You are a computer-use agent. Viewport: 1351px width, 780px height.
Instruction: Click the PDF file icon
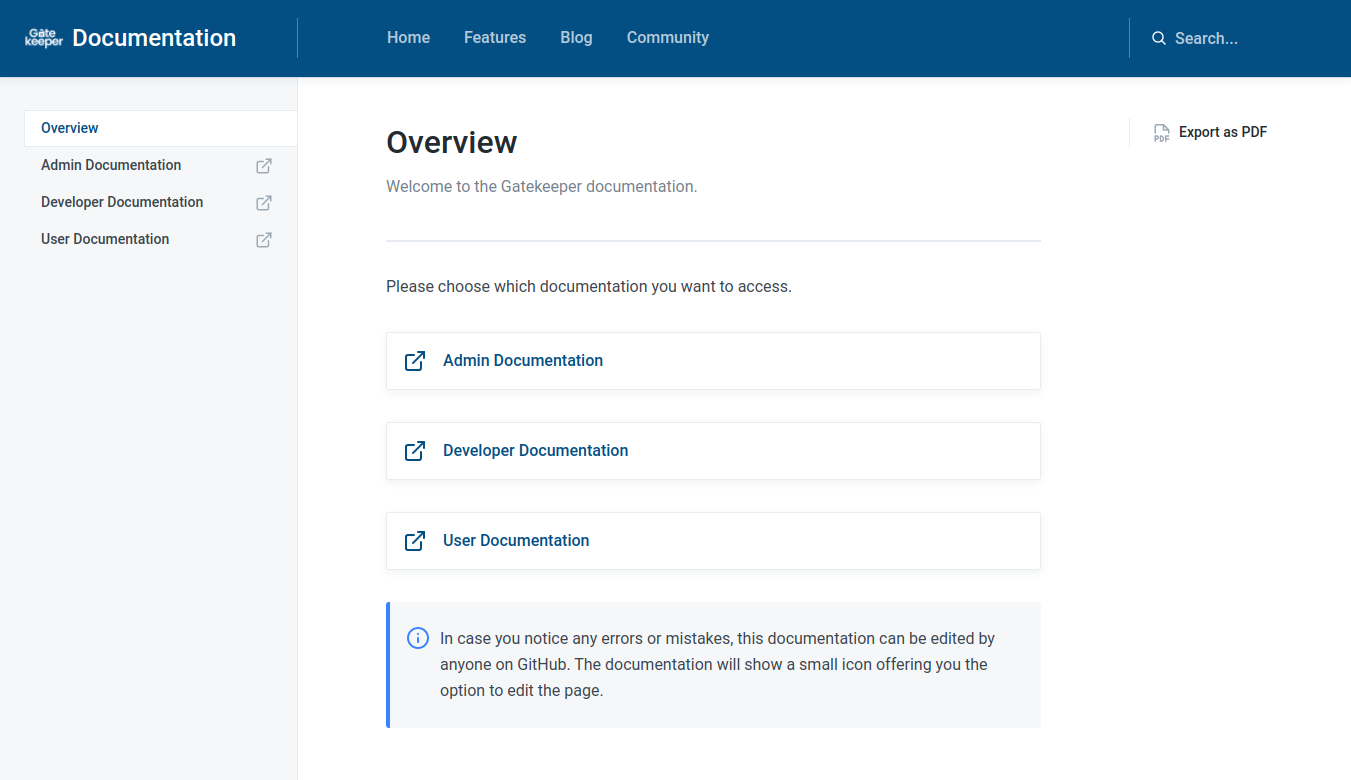(x=1161, y=133)
